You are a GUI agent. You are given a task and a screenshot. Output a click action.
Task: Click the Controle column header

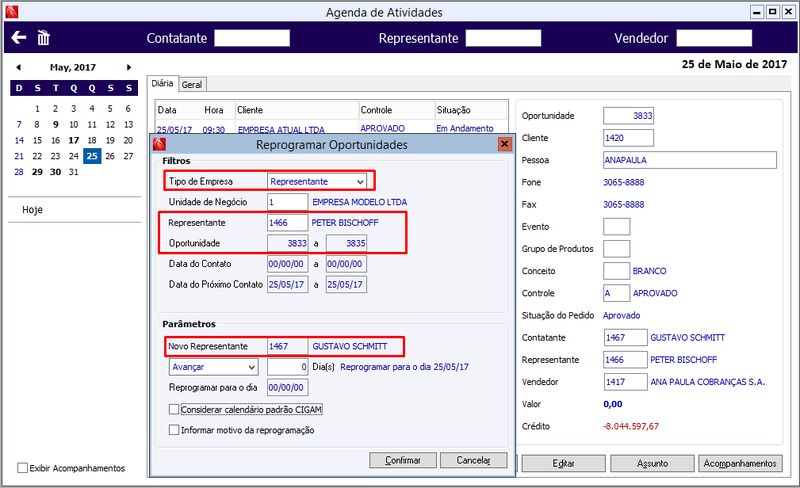396,110
